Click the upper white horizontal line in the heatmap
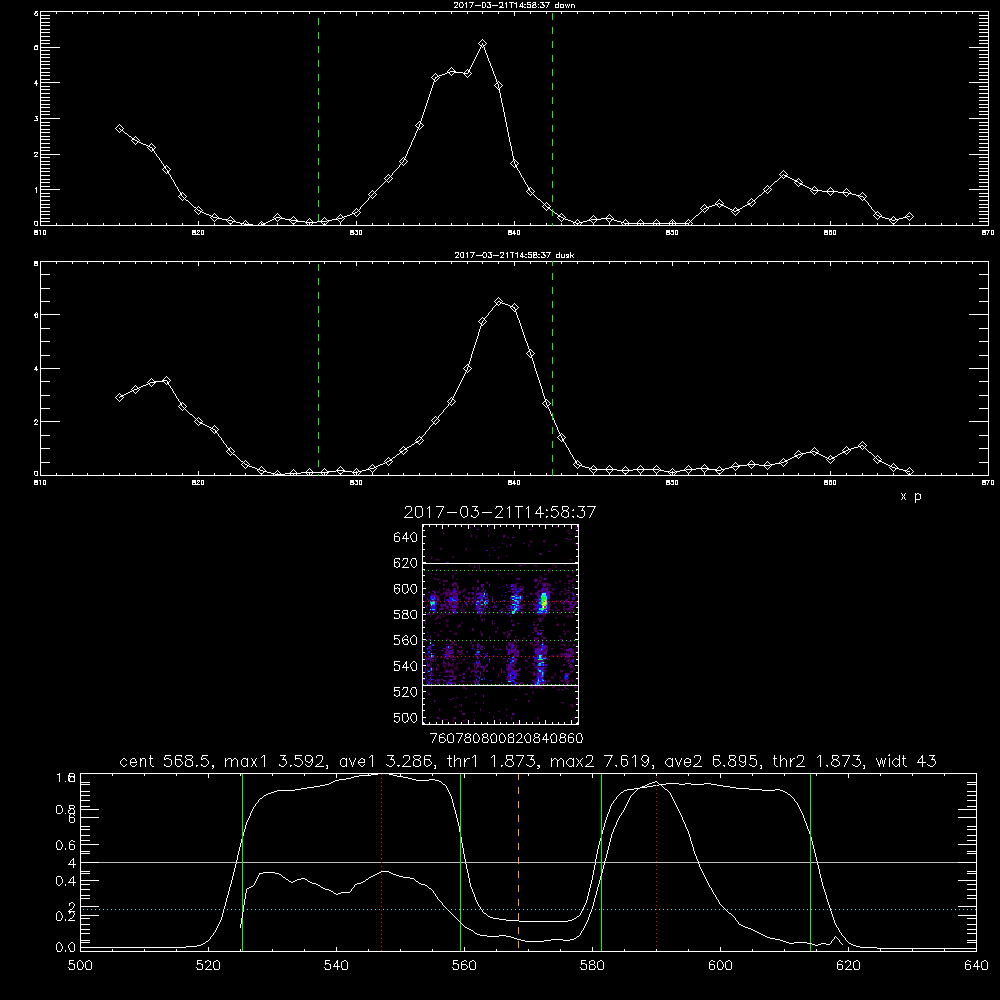 (x=500, y=563)
